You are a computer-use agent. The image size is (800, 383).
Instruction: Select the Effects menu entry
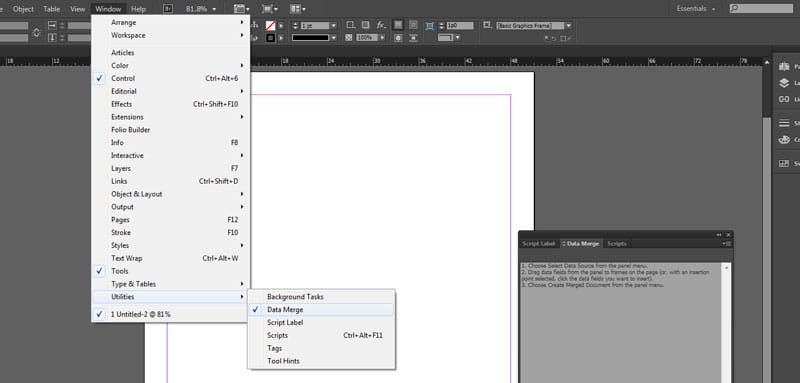(x=171, y=104)
